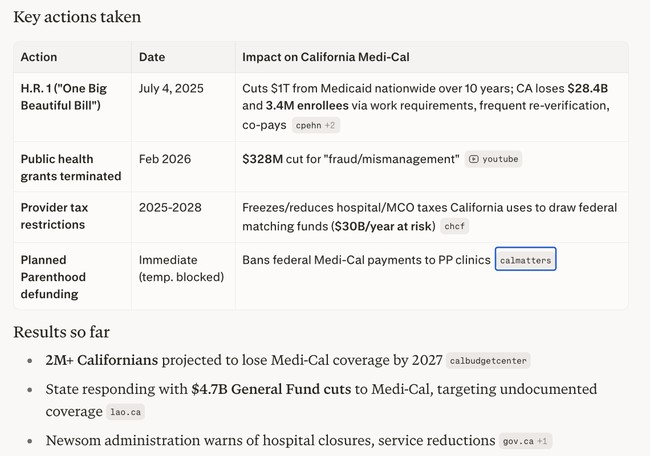This screenshot has height=456, width=650.
Task: Click the Action column header
Action: click(39, 57)
